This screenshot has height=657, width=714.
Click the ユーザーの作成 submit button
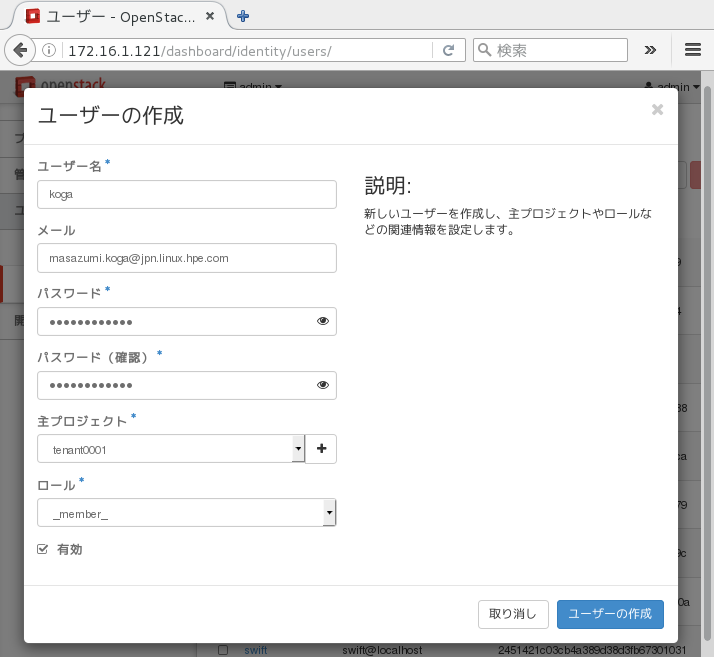click(x=610, y=614)
